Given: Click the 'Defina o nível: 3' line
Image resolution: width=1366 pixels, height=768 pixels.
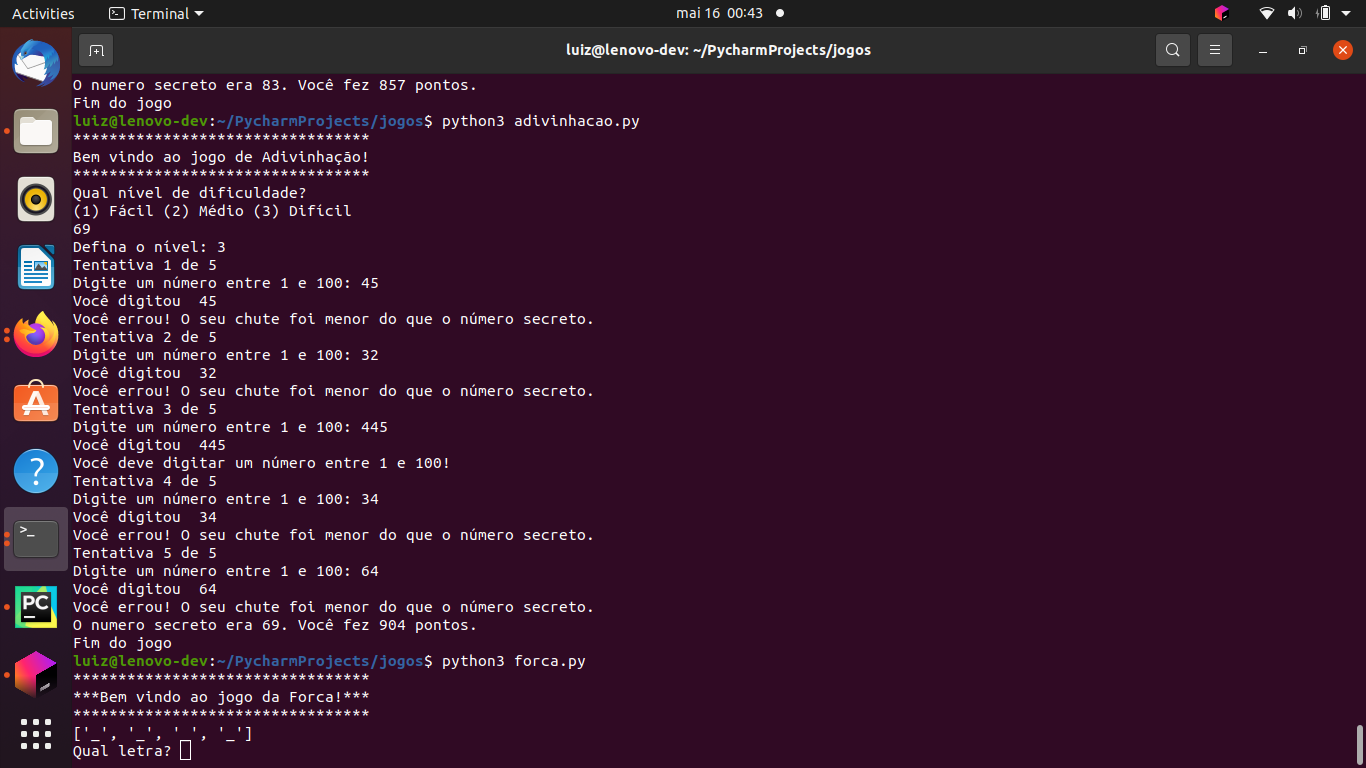Looking at the screenshot, I should point(149,247).
